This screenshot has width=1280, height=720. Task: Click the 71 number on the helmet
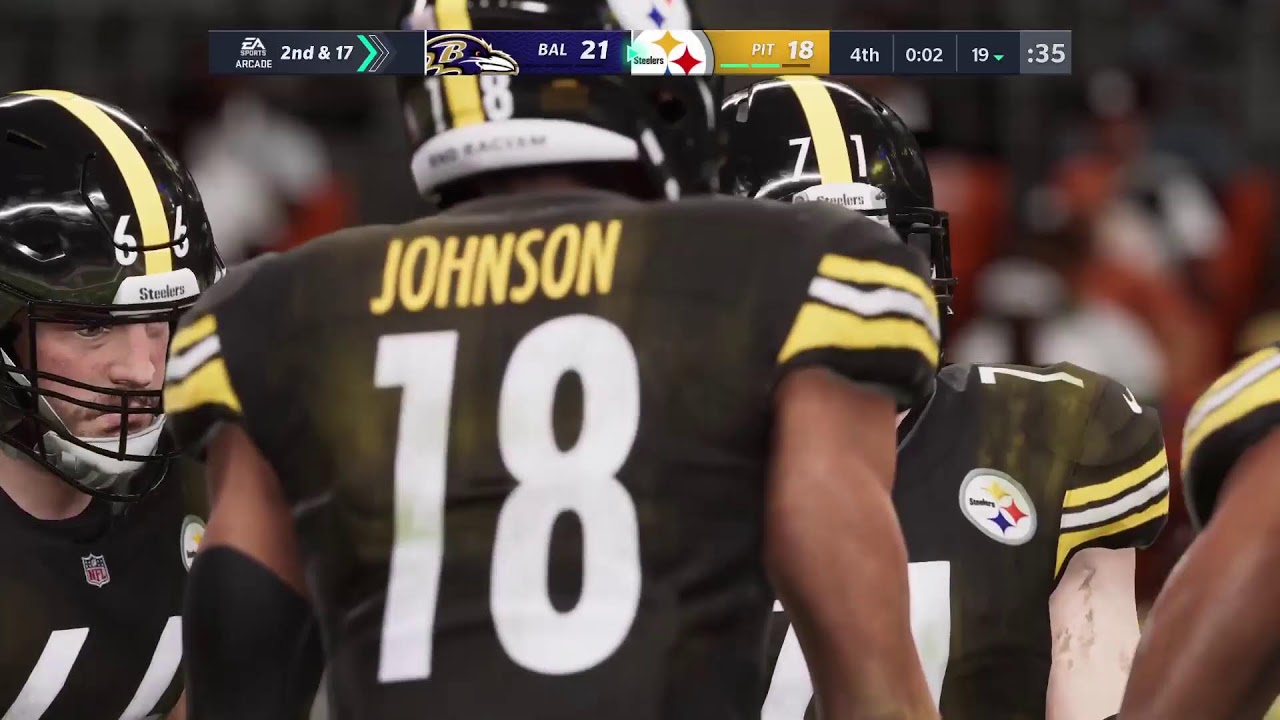pyautogui.click(x=829, y=159)
